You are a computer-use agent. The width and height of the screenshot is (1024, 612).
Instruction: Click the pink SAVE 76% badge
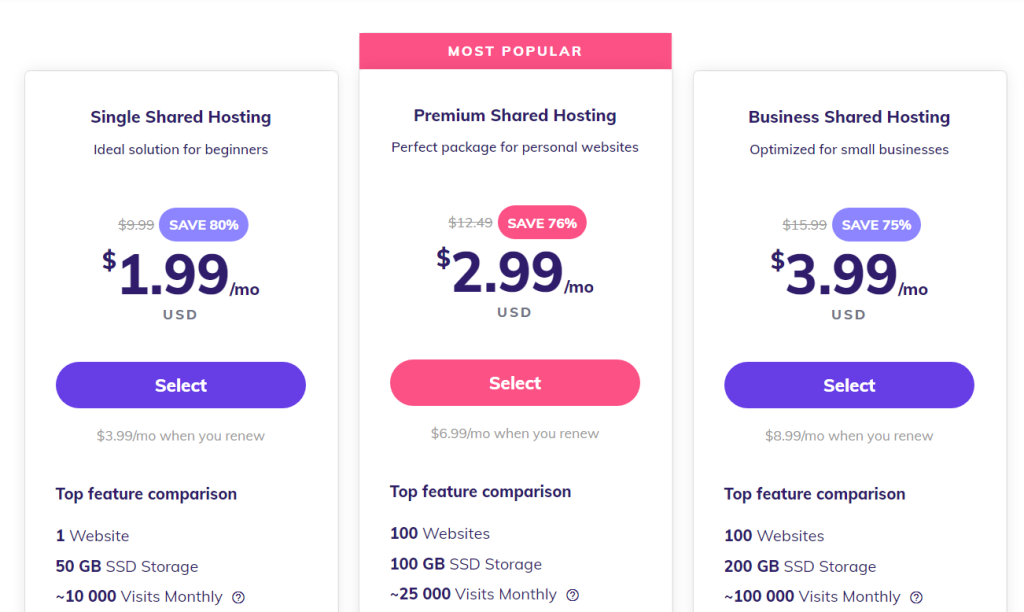tap(542, 223)
